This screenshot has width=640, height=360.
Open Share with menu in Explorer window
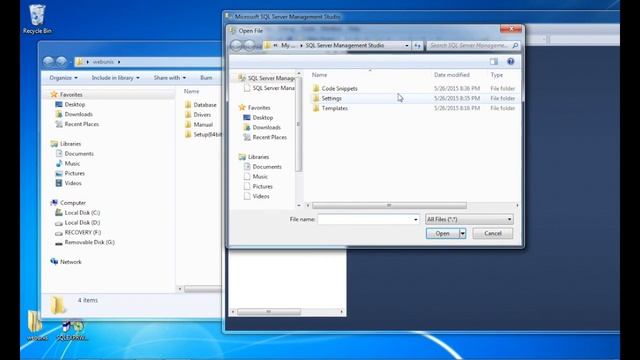(x=170, y=78)
